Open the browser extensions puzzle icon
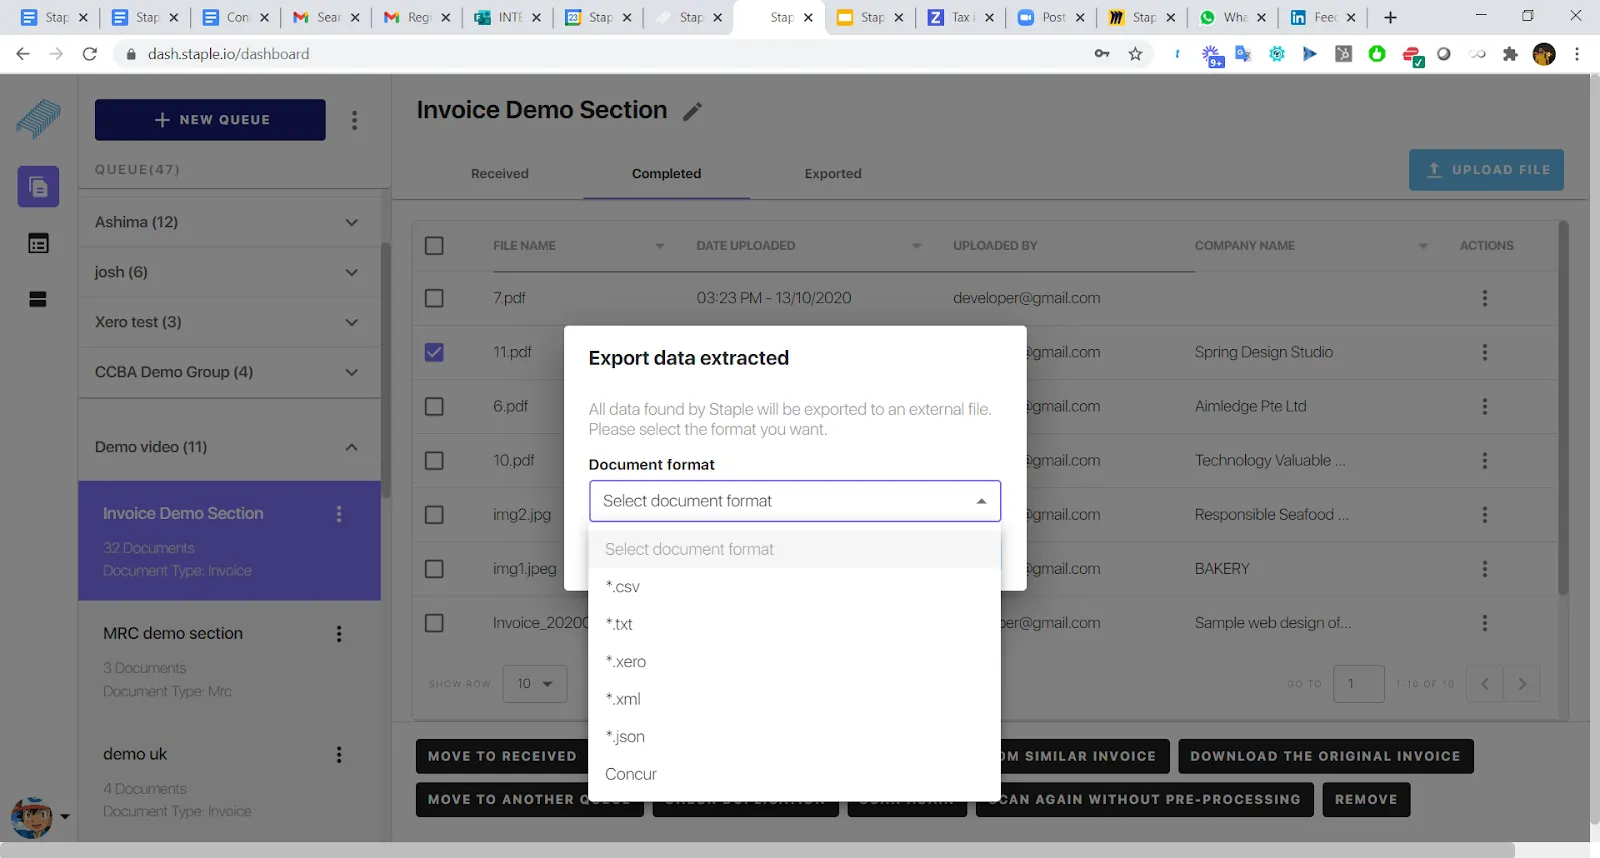Image resolution: width=1600 pixels, height=858 pixels. click(x=1510, y=54)
